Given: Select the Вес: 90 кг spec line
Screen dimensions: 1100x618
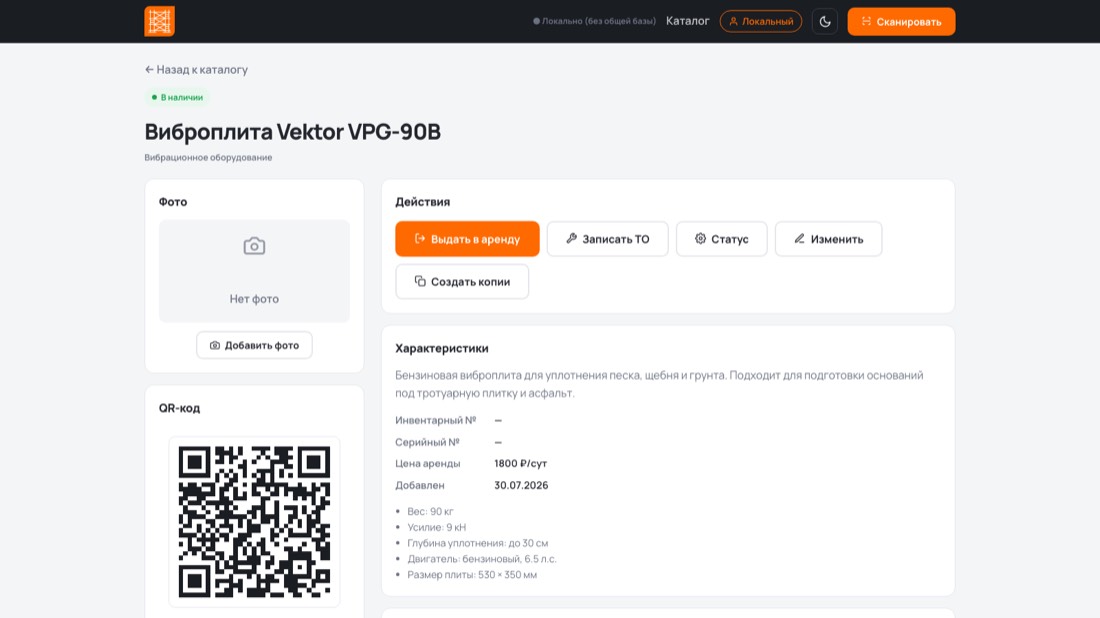Looking at the screenshot, I should (x=430, y=511).
